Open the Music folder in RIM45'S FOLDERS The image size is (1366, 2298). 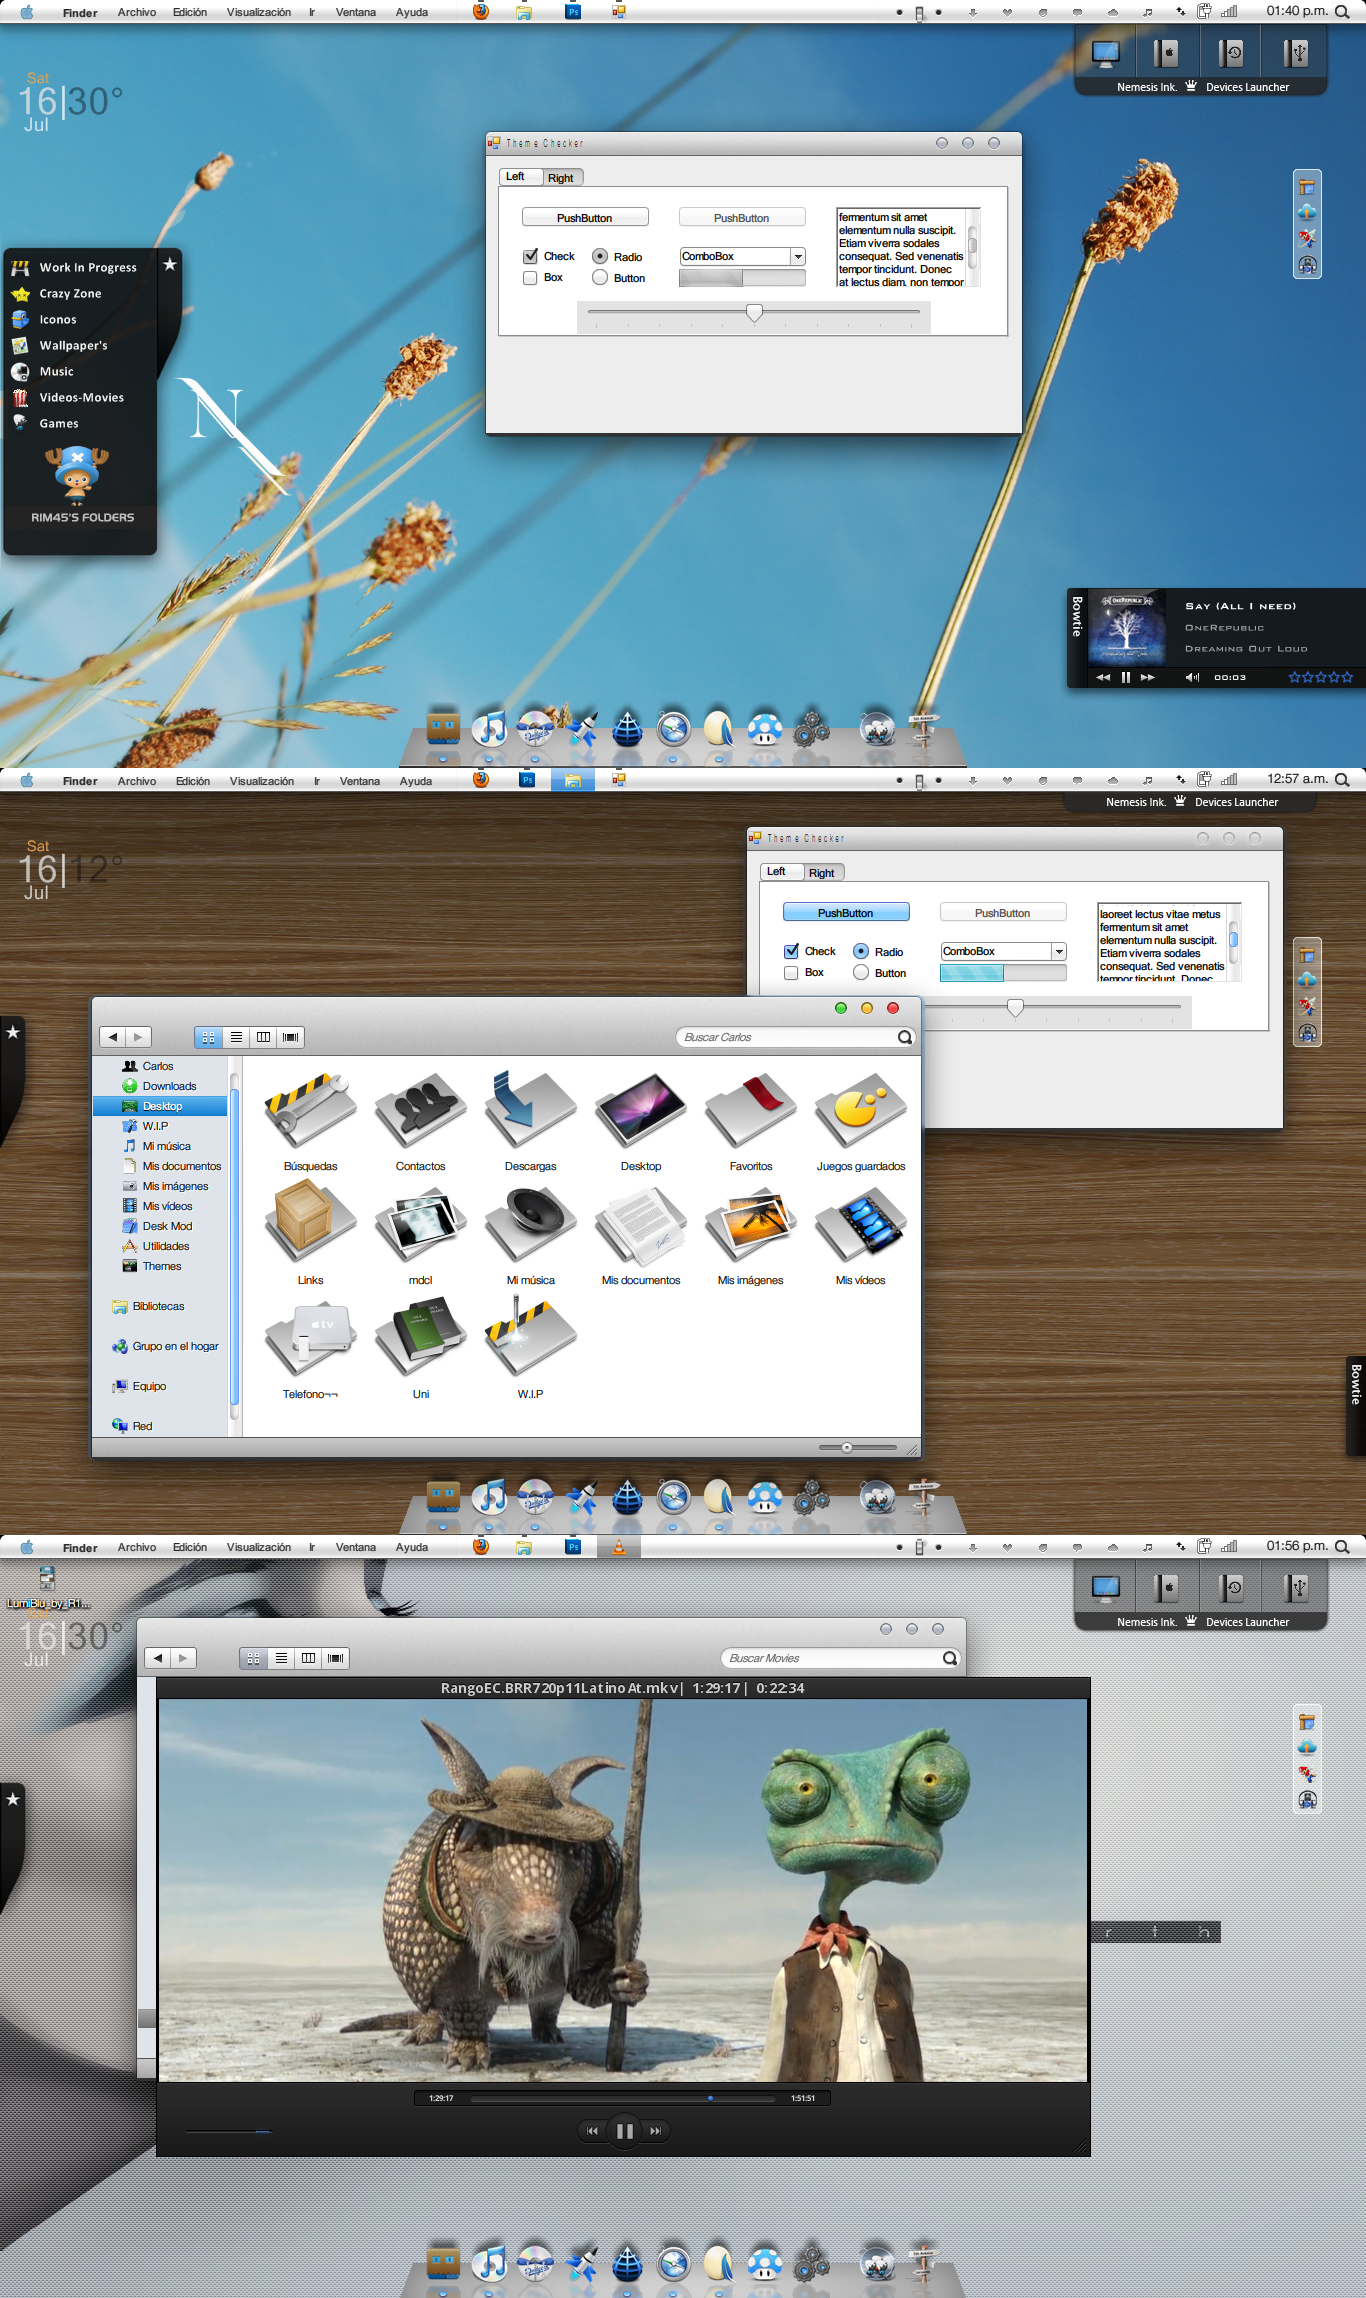(x=43, y=371)
